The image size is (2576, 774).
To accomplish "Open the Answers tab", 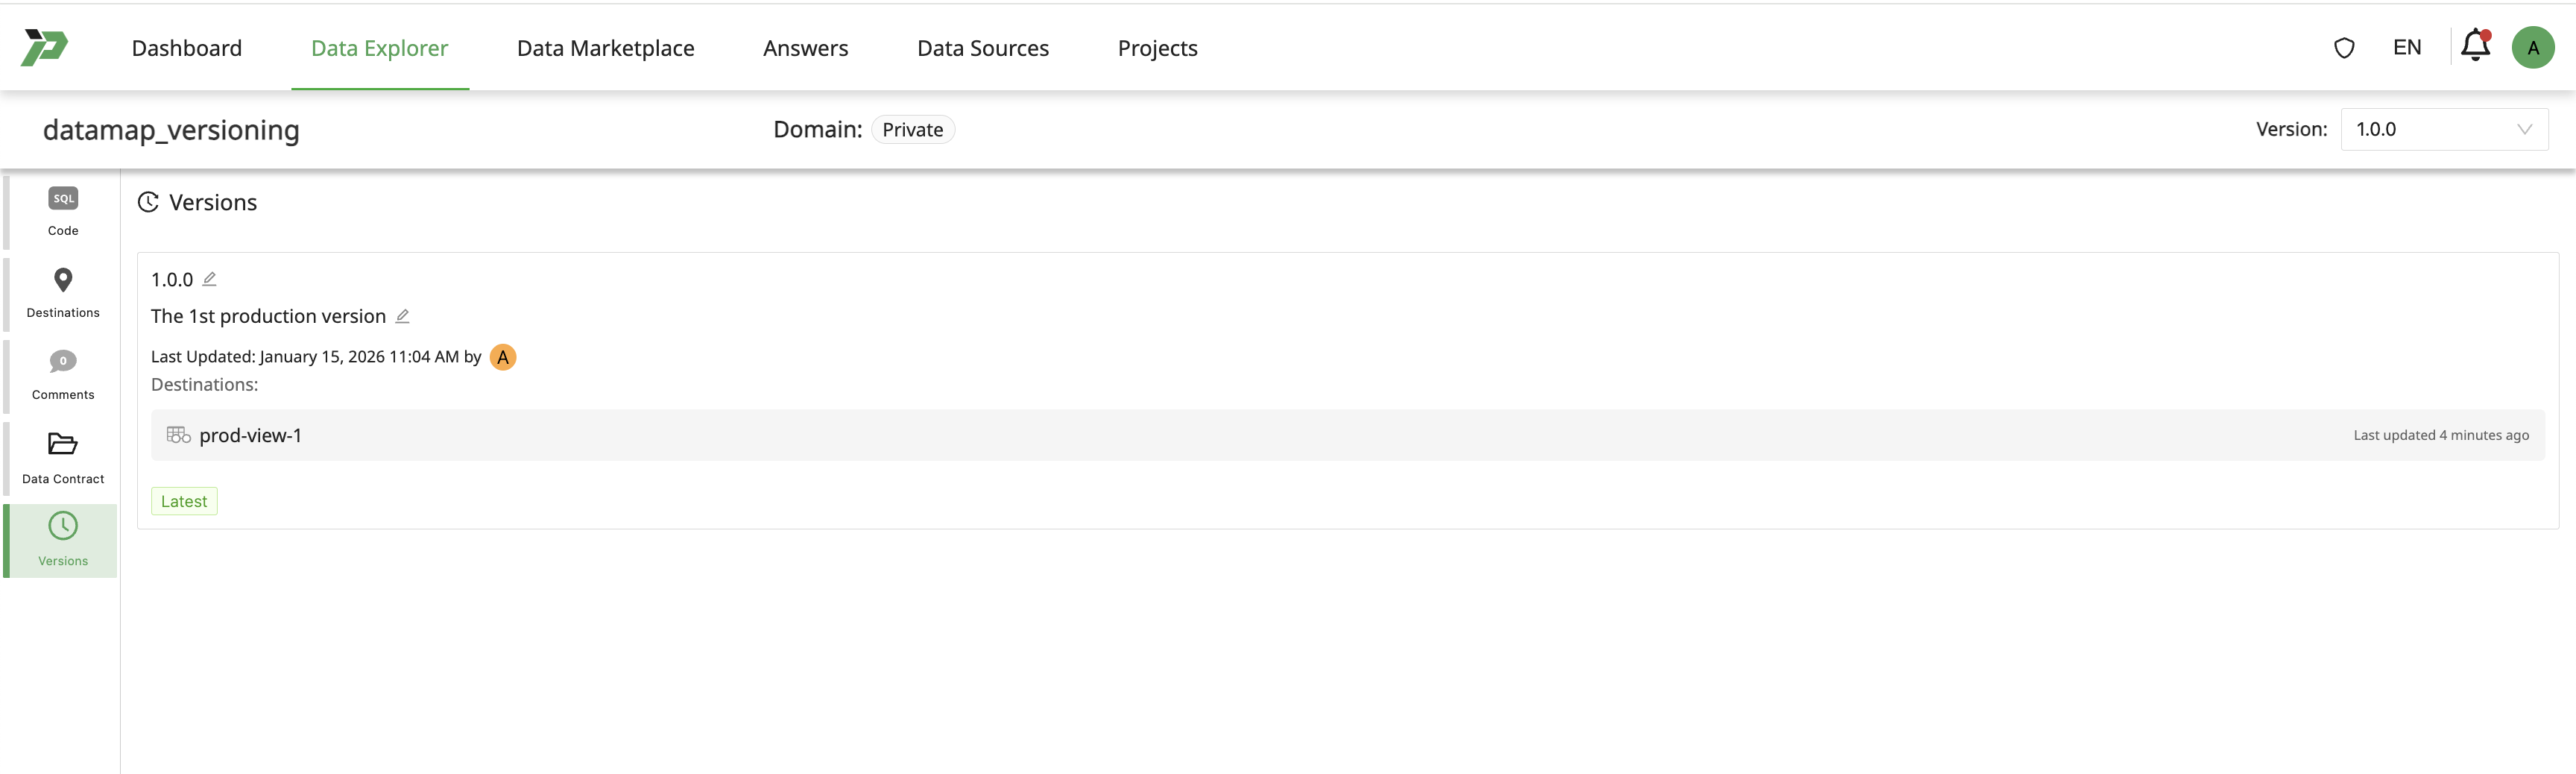I will (x=805, y=48).
